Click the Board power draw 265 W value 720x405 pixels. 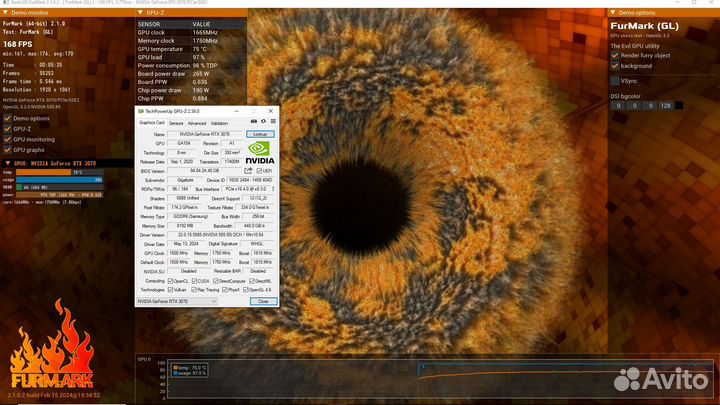(x=201, y=74)
